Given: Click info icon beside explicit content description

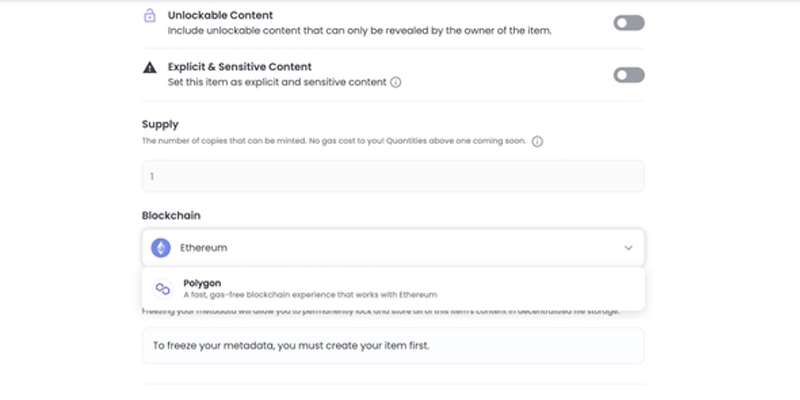Looking at the screenshot, I should click(x=395, y=82).
